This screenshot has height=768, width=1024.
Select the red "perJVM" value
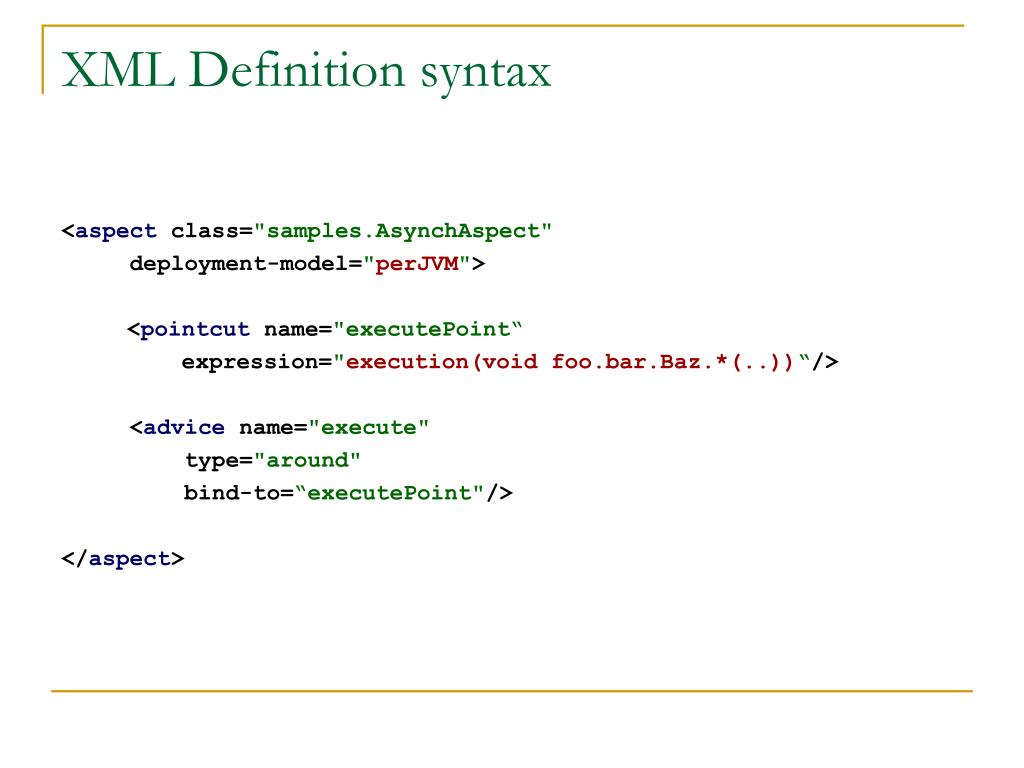[x=416, y=265]
